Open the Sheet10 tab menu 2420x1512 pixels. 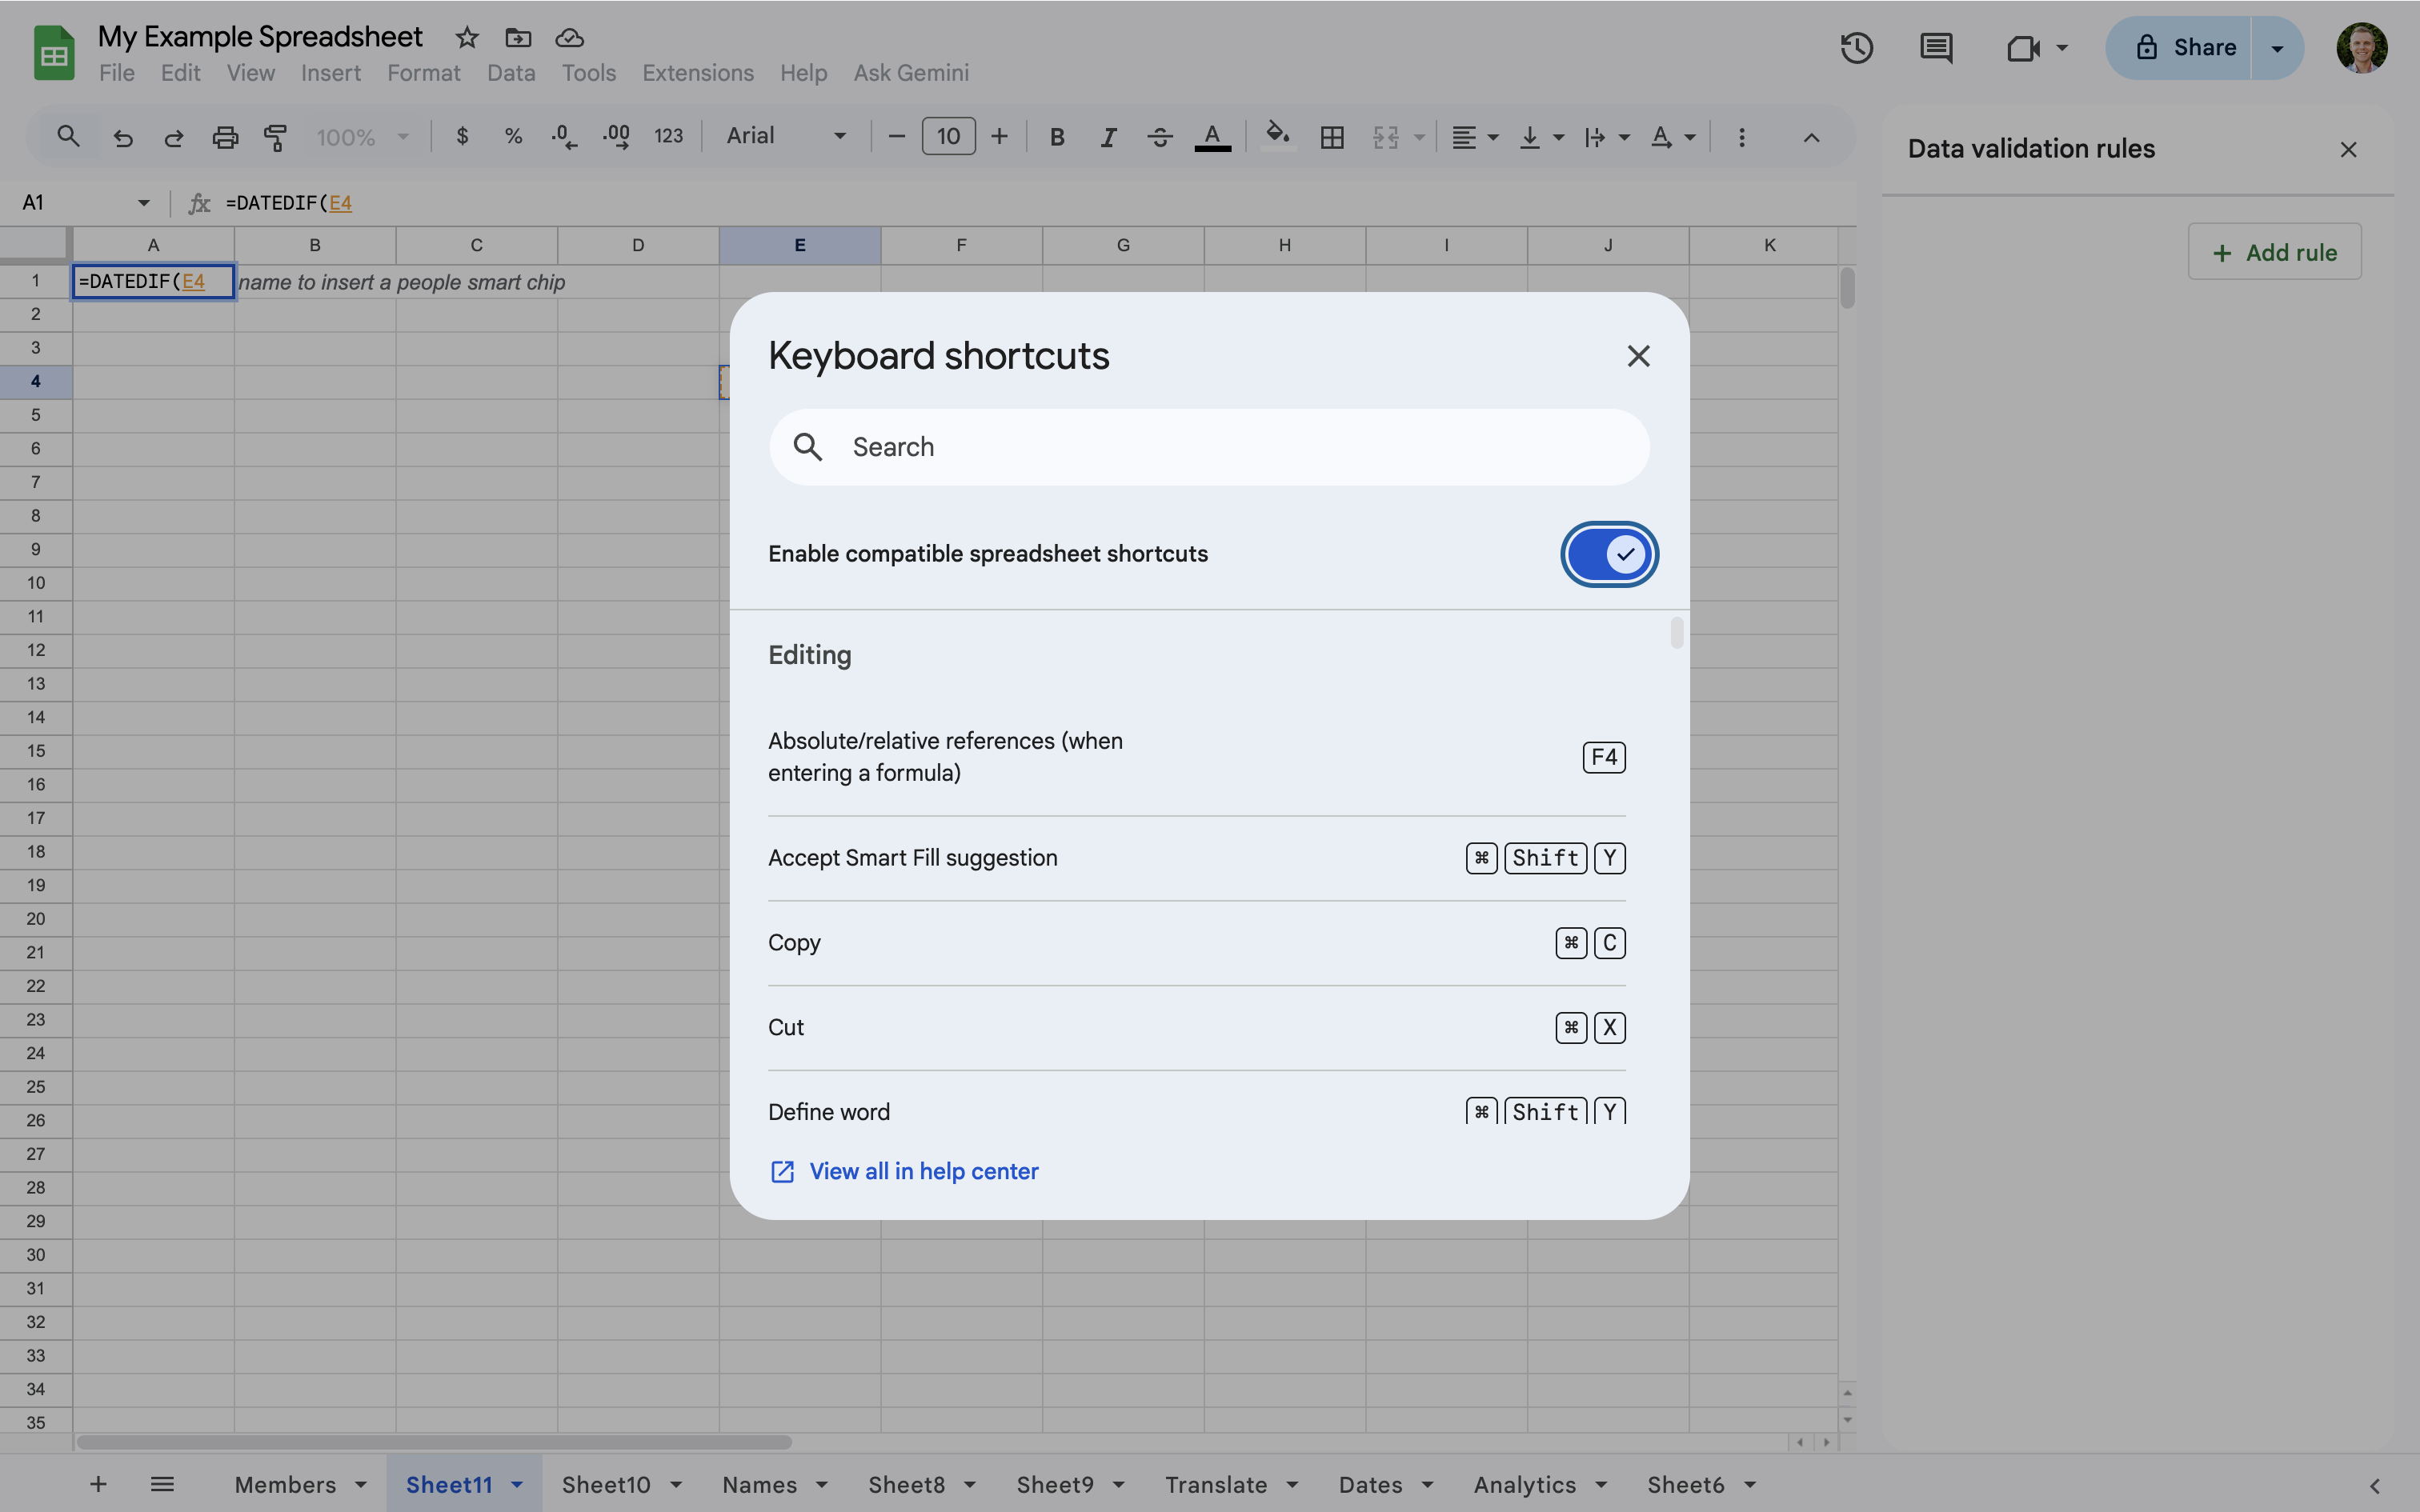pos(676,1484)
